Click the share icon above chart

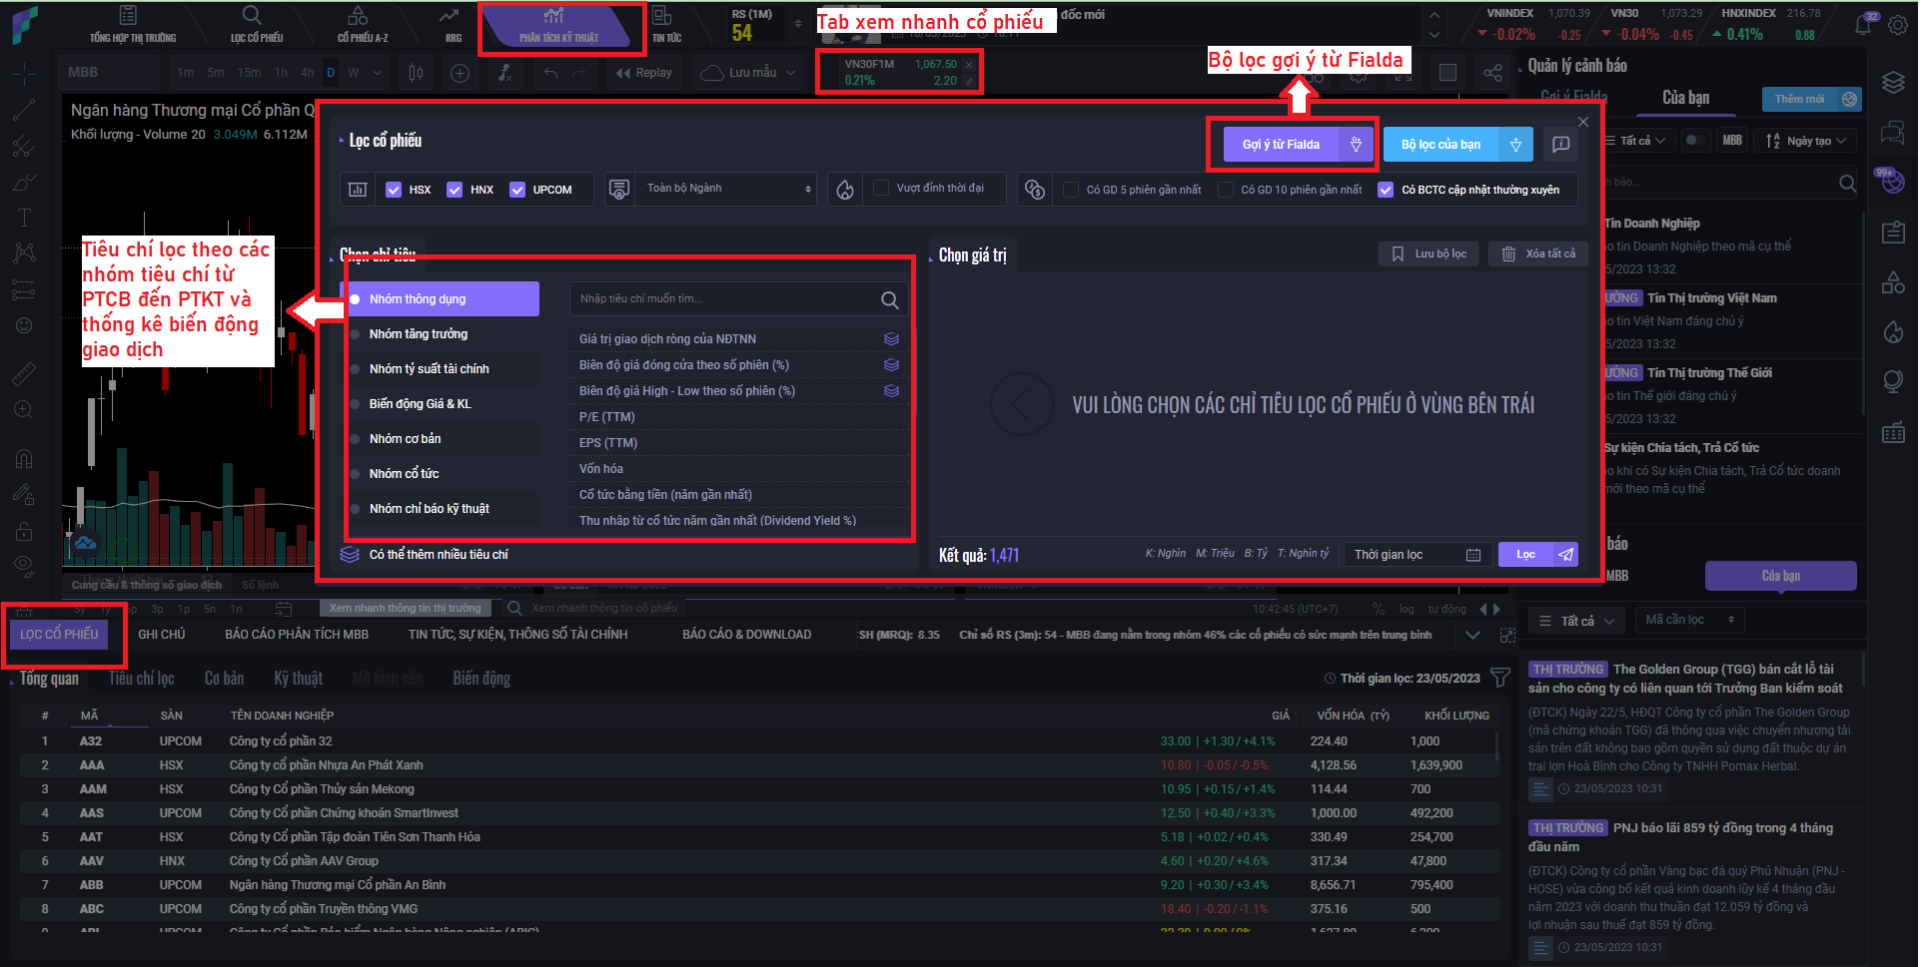[x=1492, y=73]
